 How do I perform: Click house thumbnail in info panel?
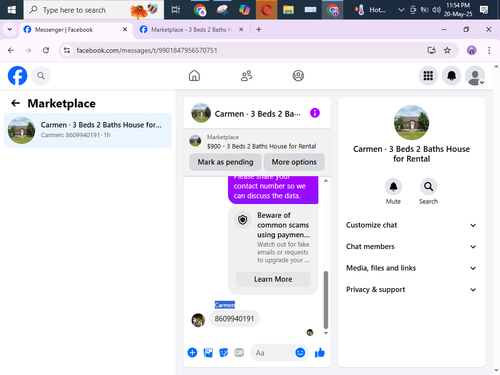pos(411,122)
